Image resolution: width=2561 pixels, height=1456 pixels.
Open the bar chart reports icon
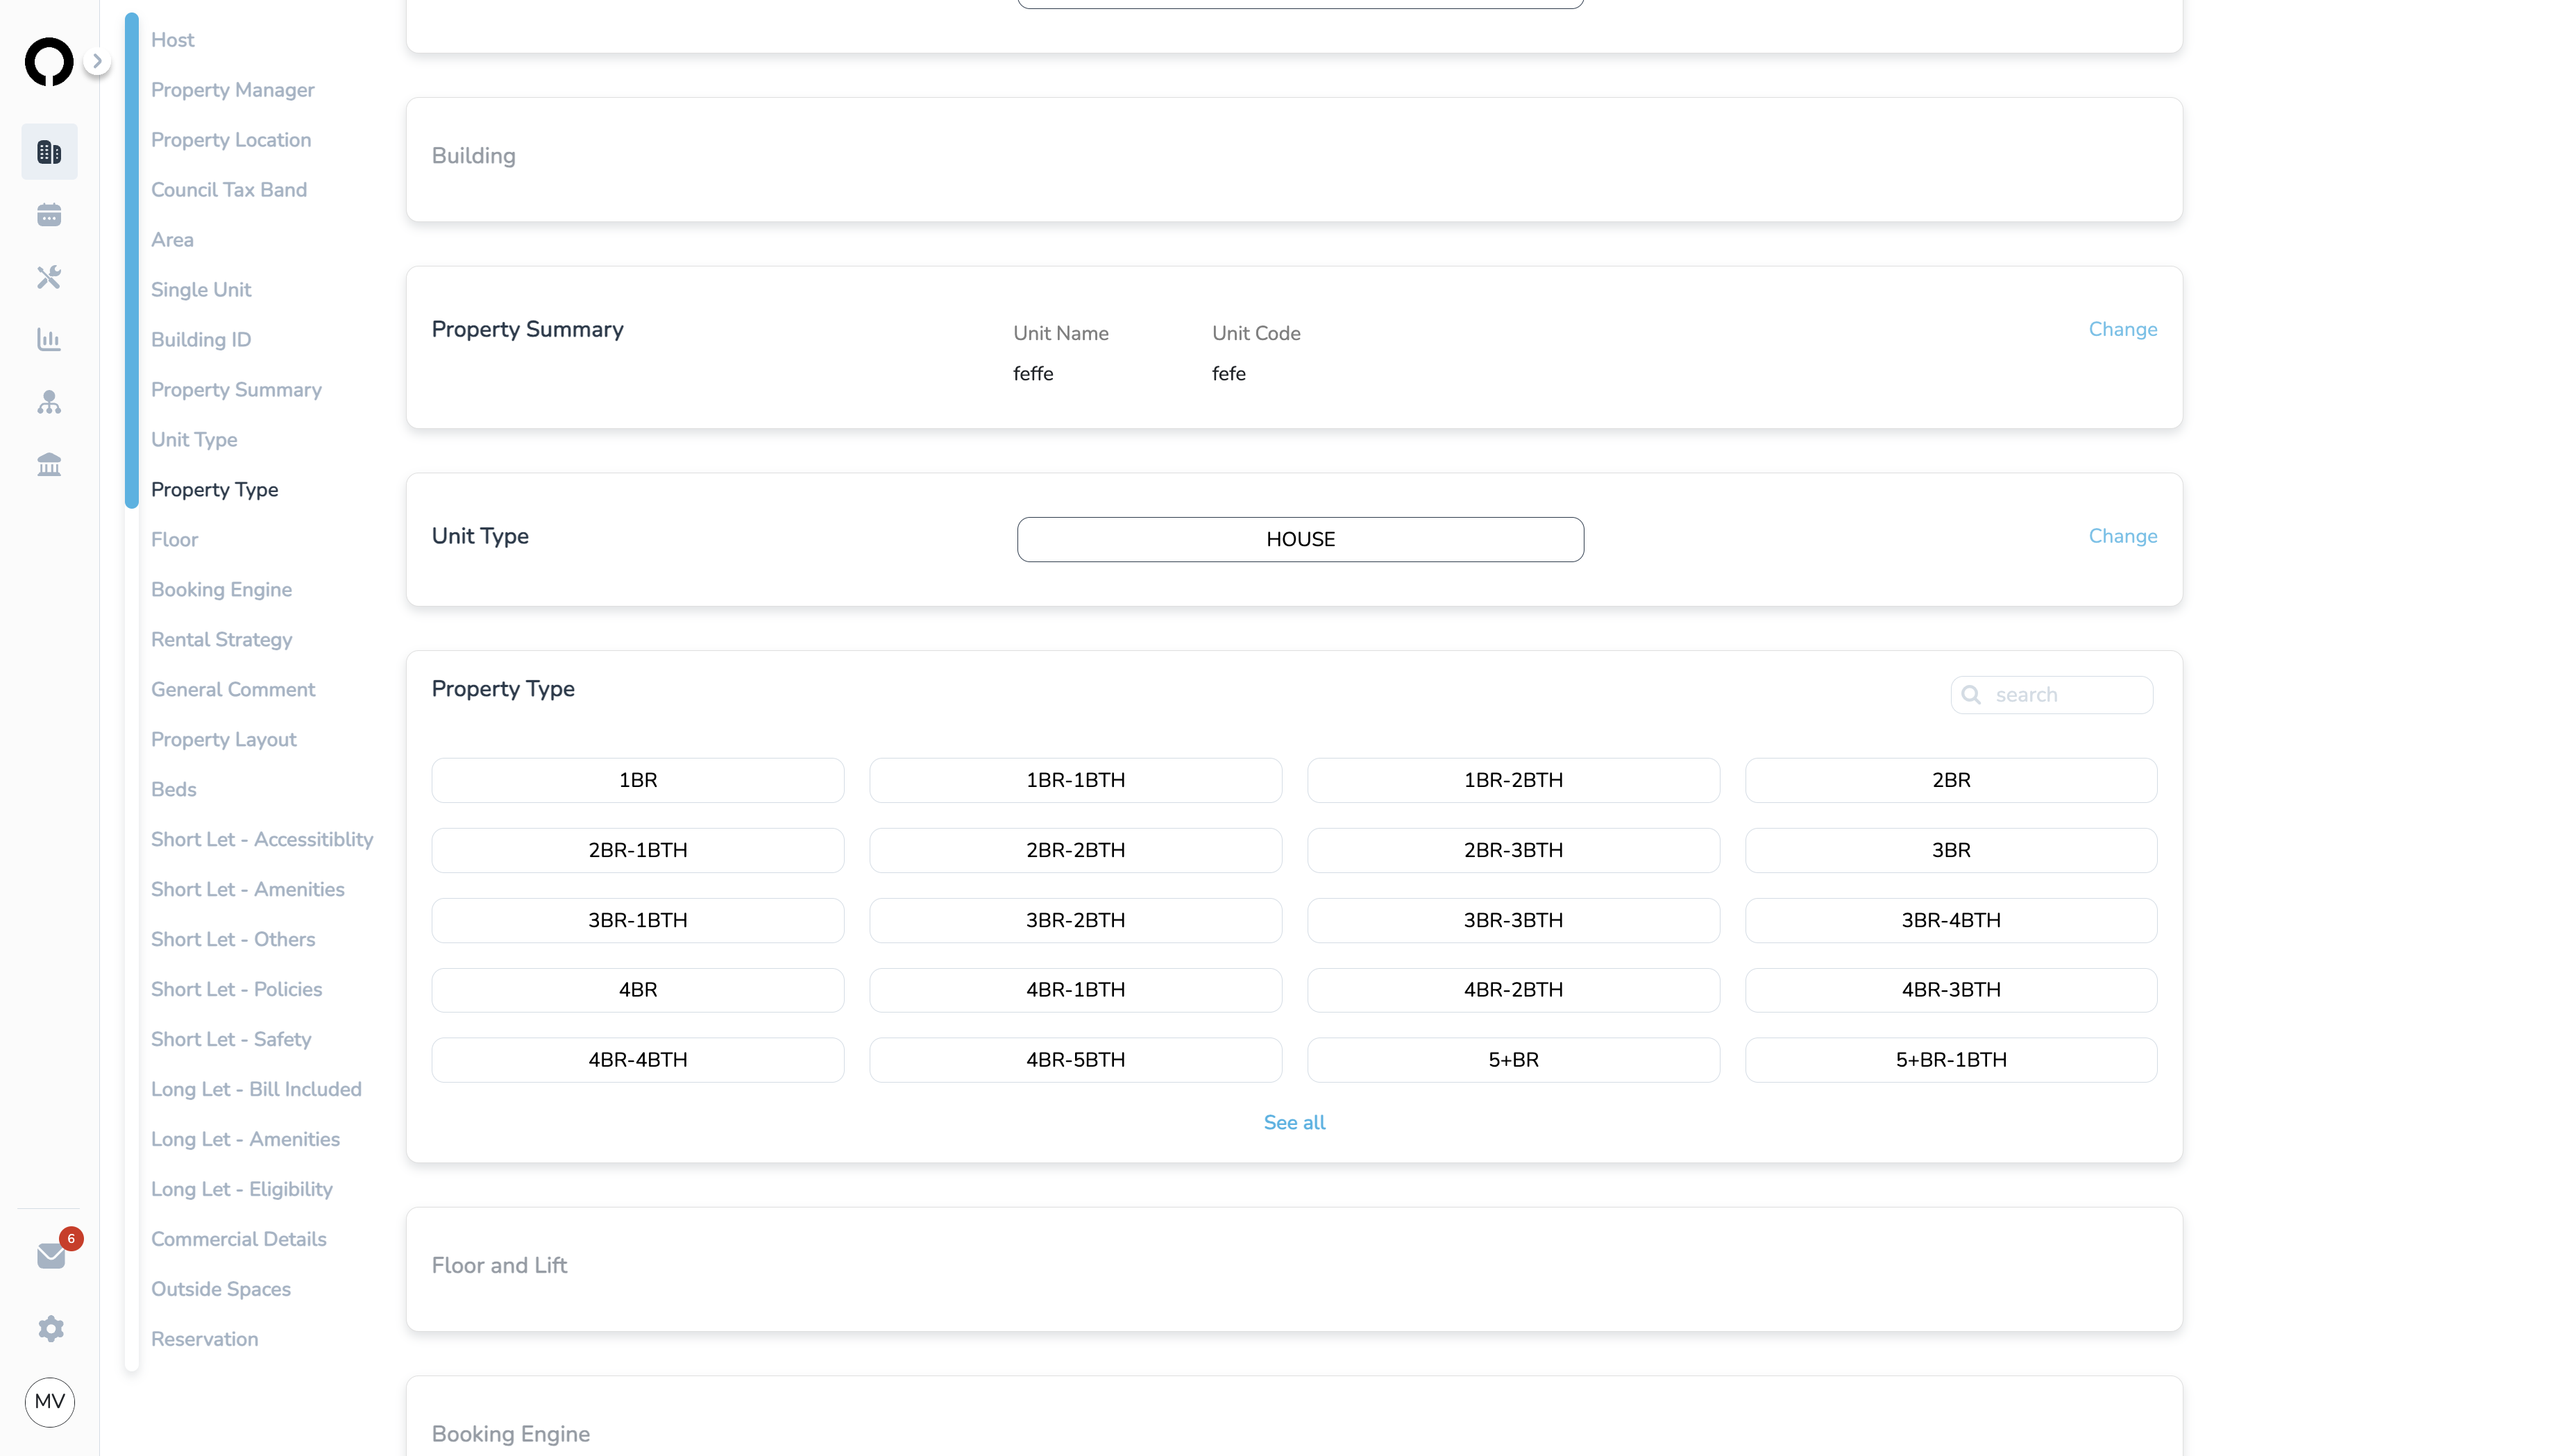tap(49, 340)
